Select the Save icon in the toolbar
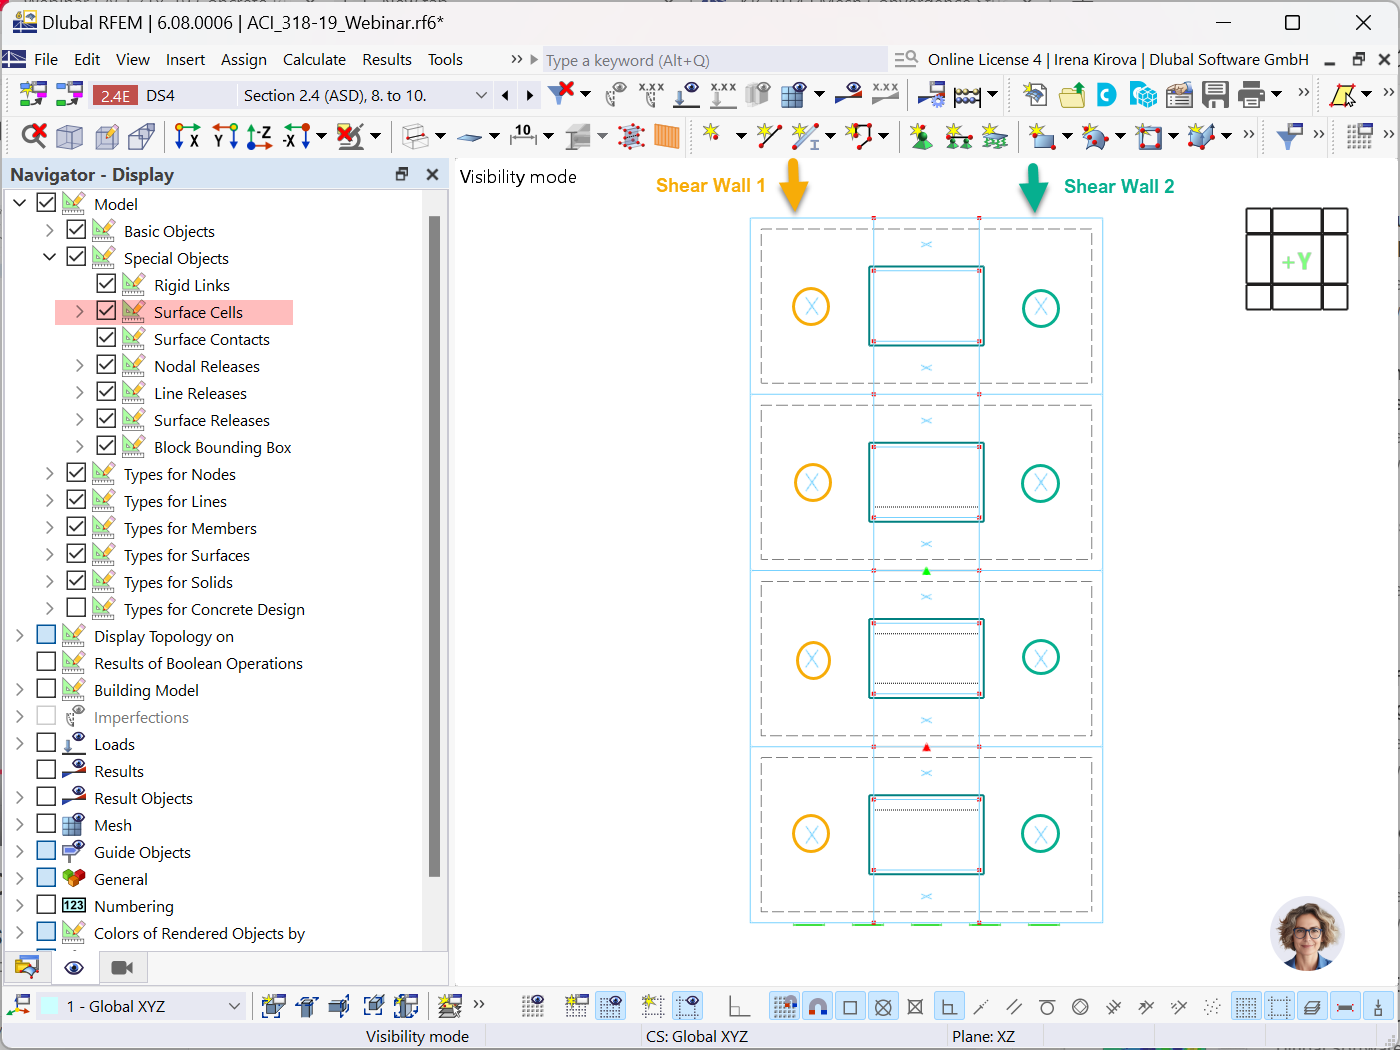1400x1050 pixels. (x=1214, y=96)
